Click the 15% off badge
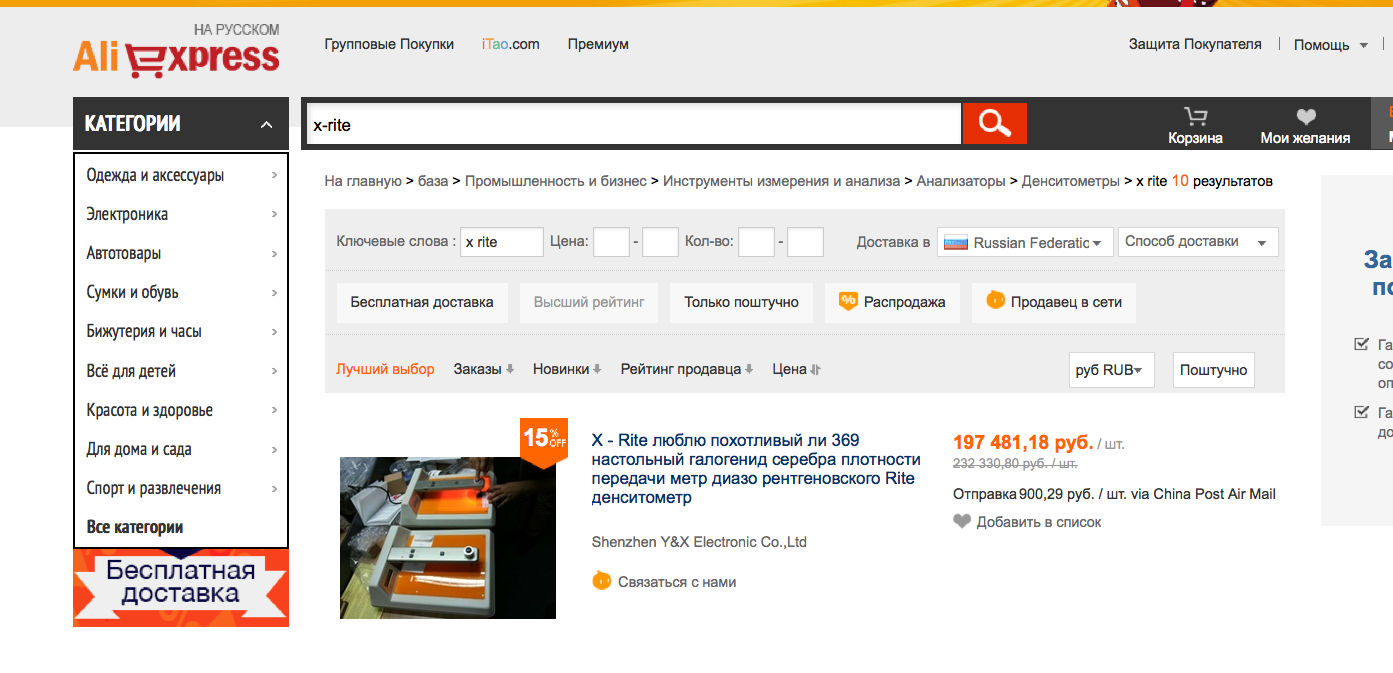The image size is (1393, 673). point(544,441)
